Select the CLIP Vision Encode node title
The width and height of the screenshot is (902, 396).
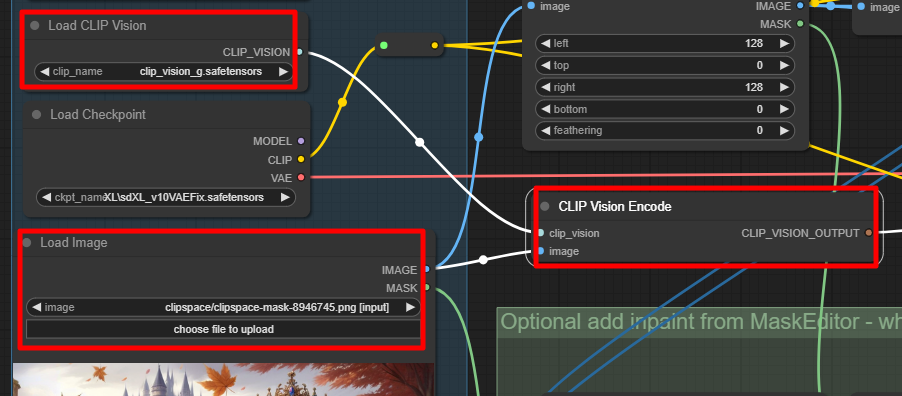pos(615,207)
